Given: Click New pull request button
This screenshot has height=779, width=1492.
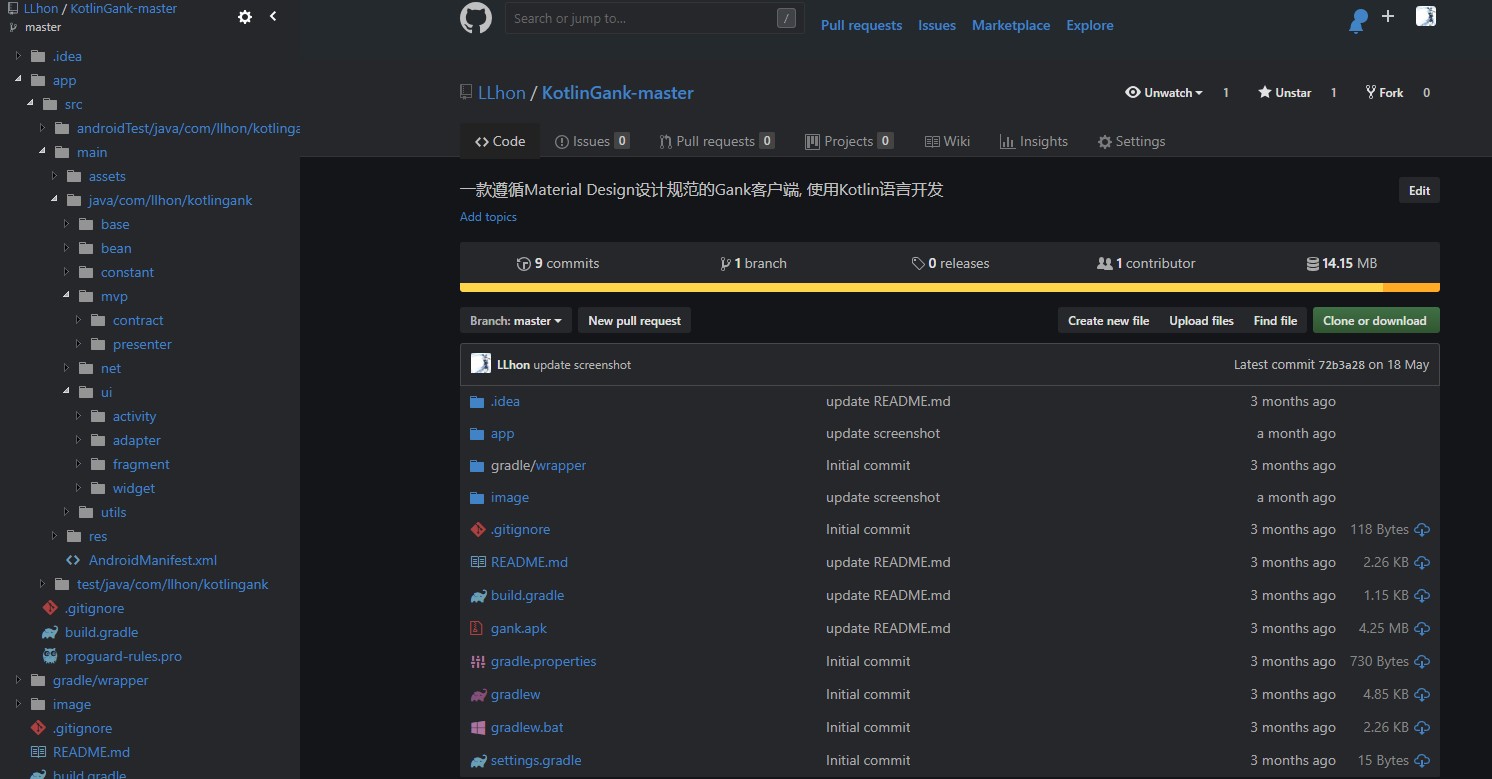Looking at the screenshot, I should [x=634, y=321].
